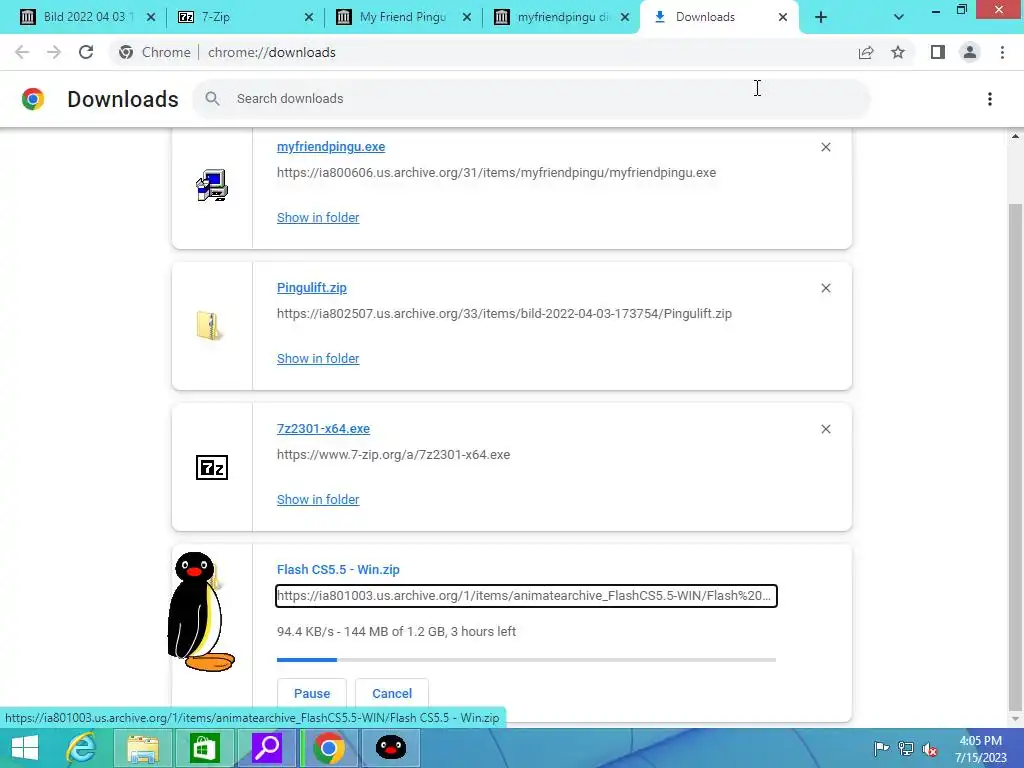Focus the Search downloads field
The height and width of the screenshot is (768, 1024).
(x=532, y=99)
